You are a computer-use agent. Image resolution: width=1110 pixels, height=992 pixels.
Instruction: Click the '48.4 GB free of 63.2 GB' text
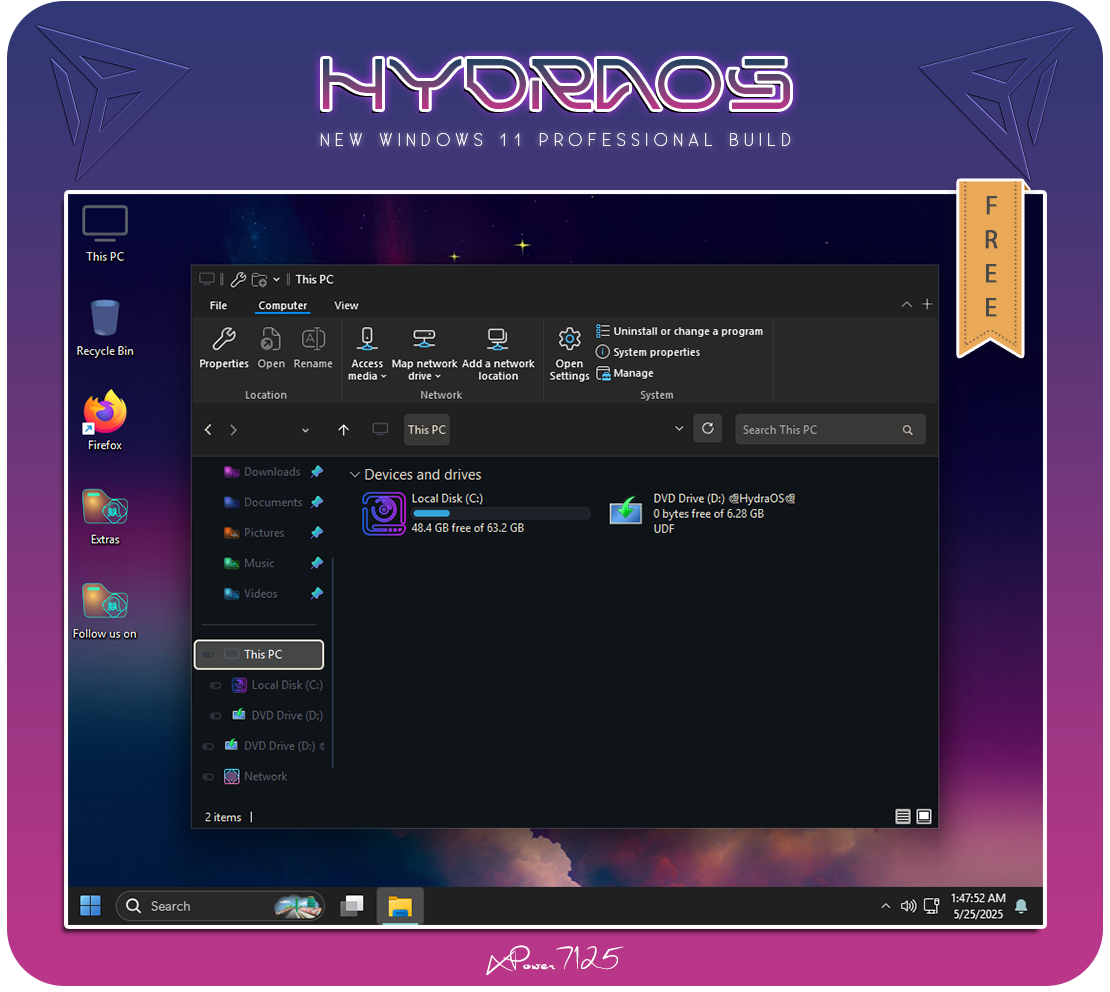tap(467, 528)
